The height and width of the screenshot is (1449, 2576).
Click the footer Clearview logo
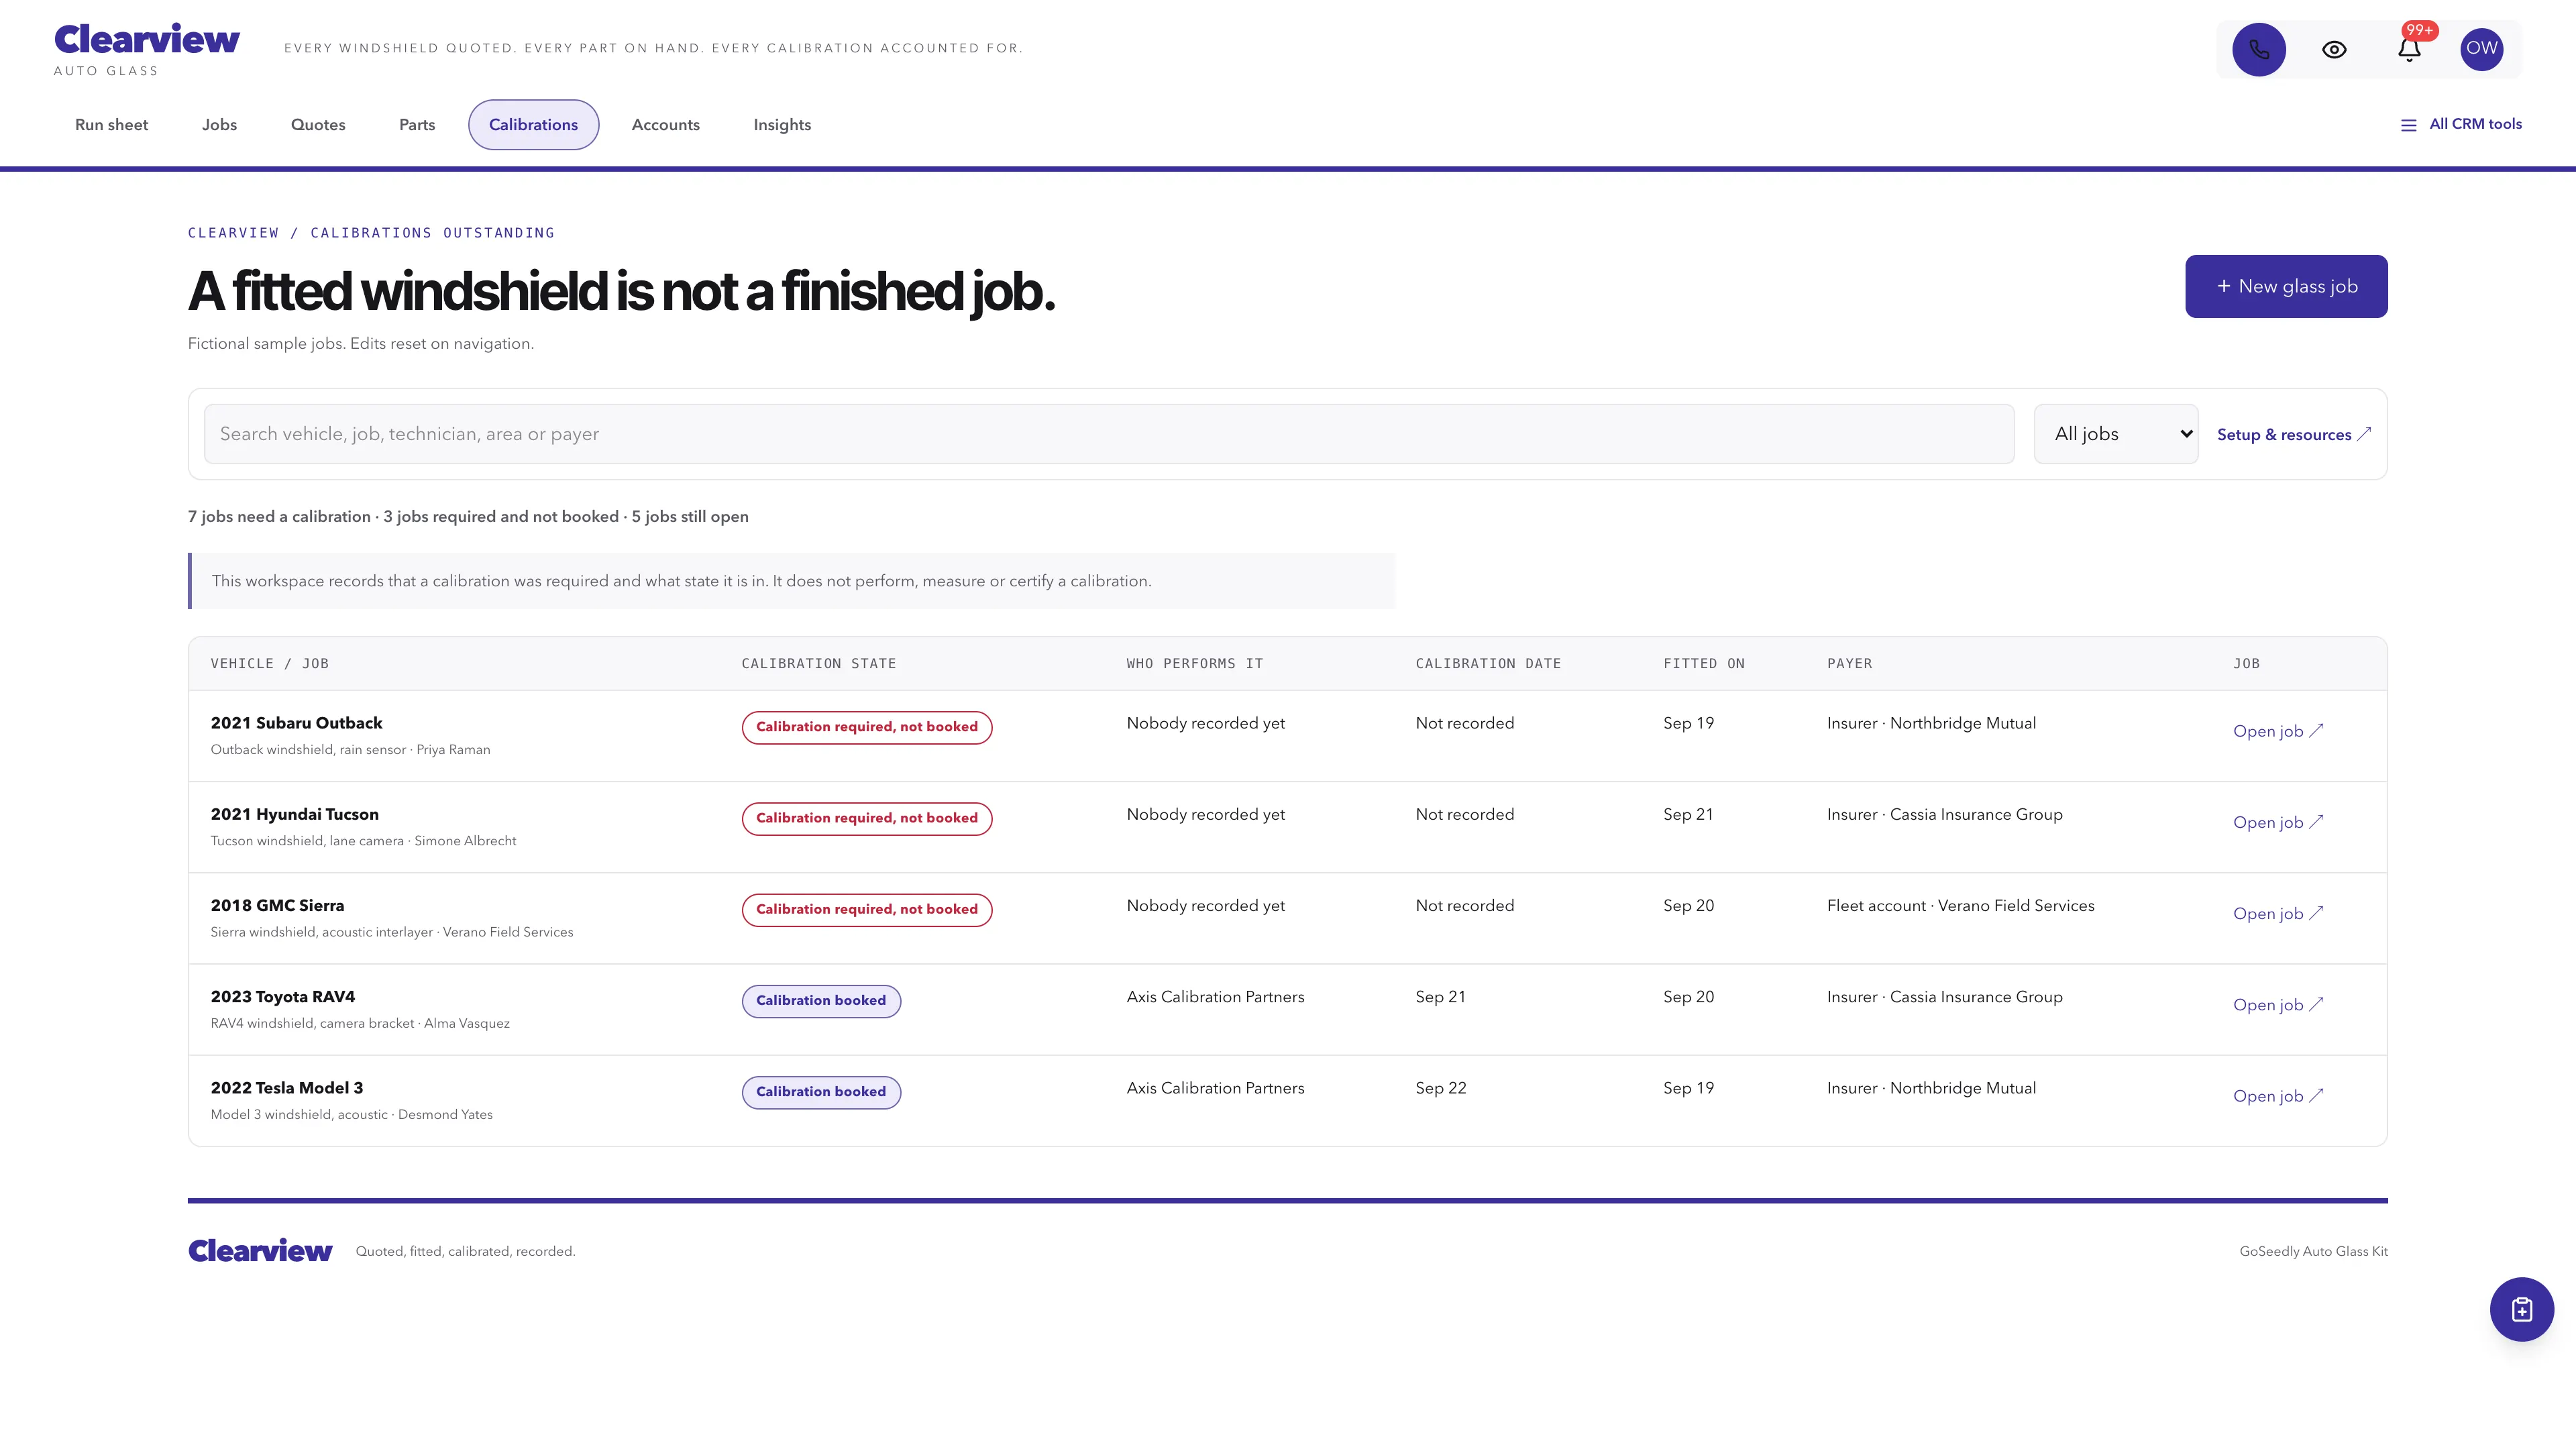(260, 1251)
